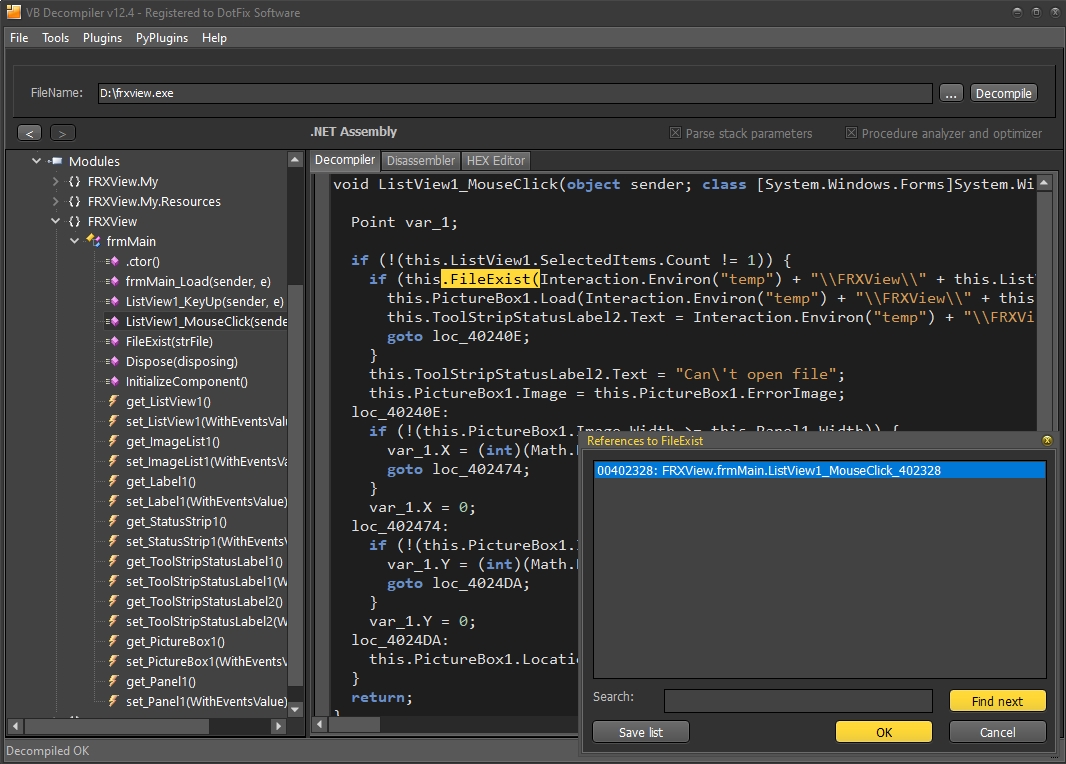Switch to the HEX Editor tab
The width and height of the screenshot is (1066, 764).
[x=496, y=160]
